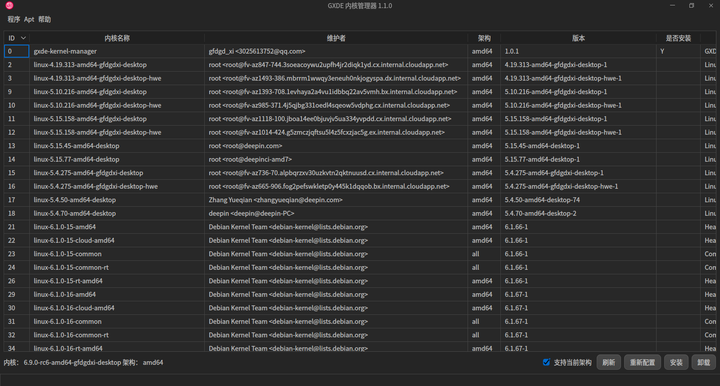The height and width of the screenshot is (386, 720).
Task: Select linux-6.1.0-16-amd64 kernel name
Action: point(65,294)
